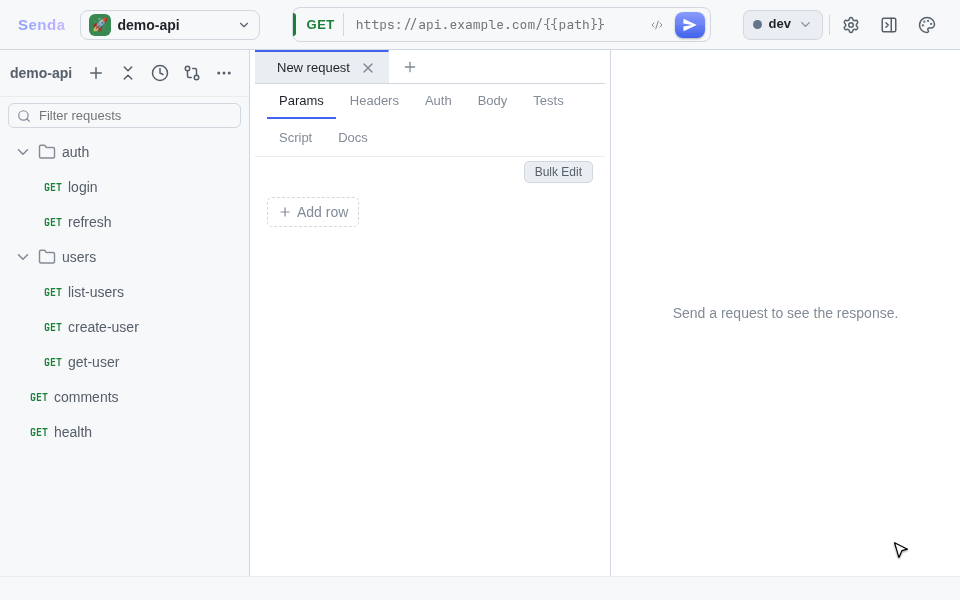960x600 pixels.
Task: Switch to the Params tab
Action: (x=301, y=101)
